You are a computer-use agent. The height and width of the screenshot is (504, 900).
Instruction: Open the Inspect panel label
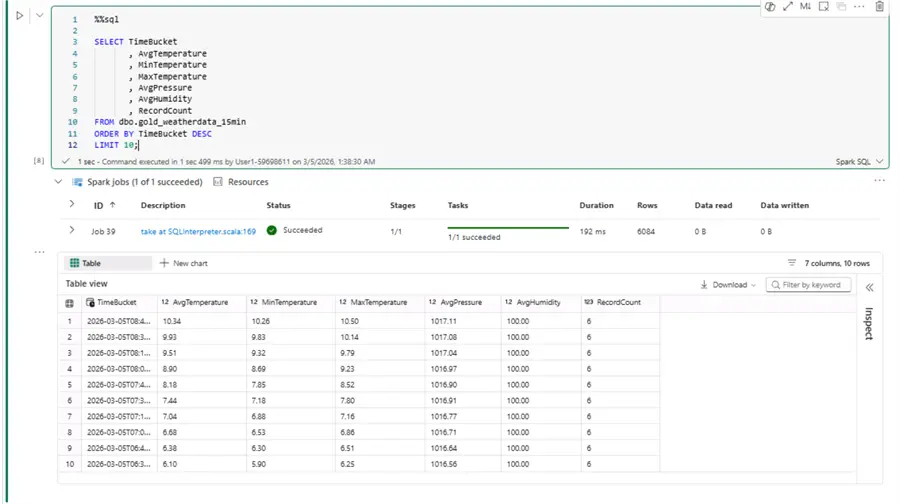869,324
